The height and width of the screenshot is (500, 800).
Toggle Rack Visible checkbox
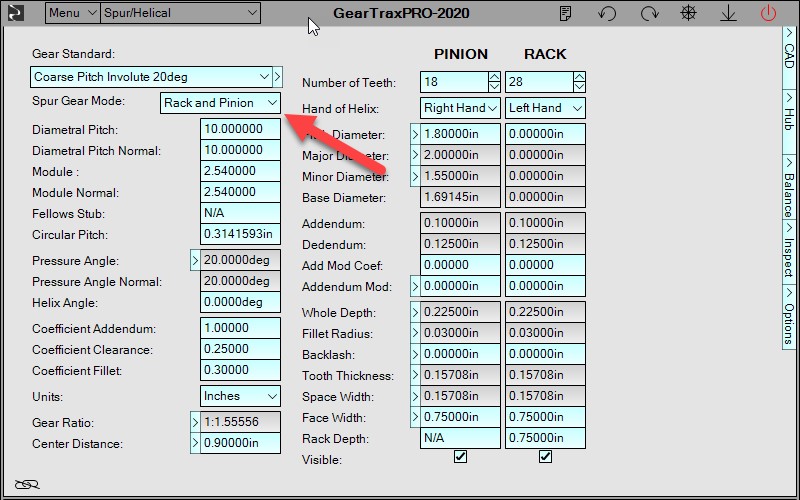pyautogui.click(x=545, y=457)
